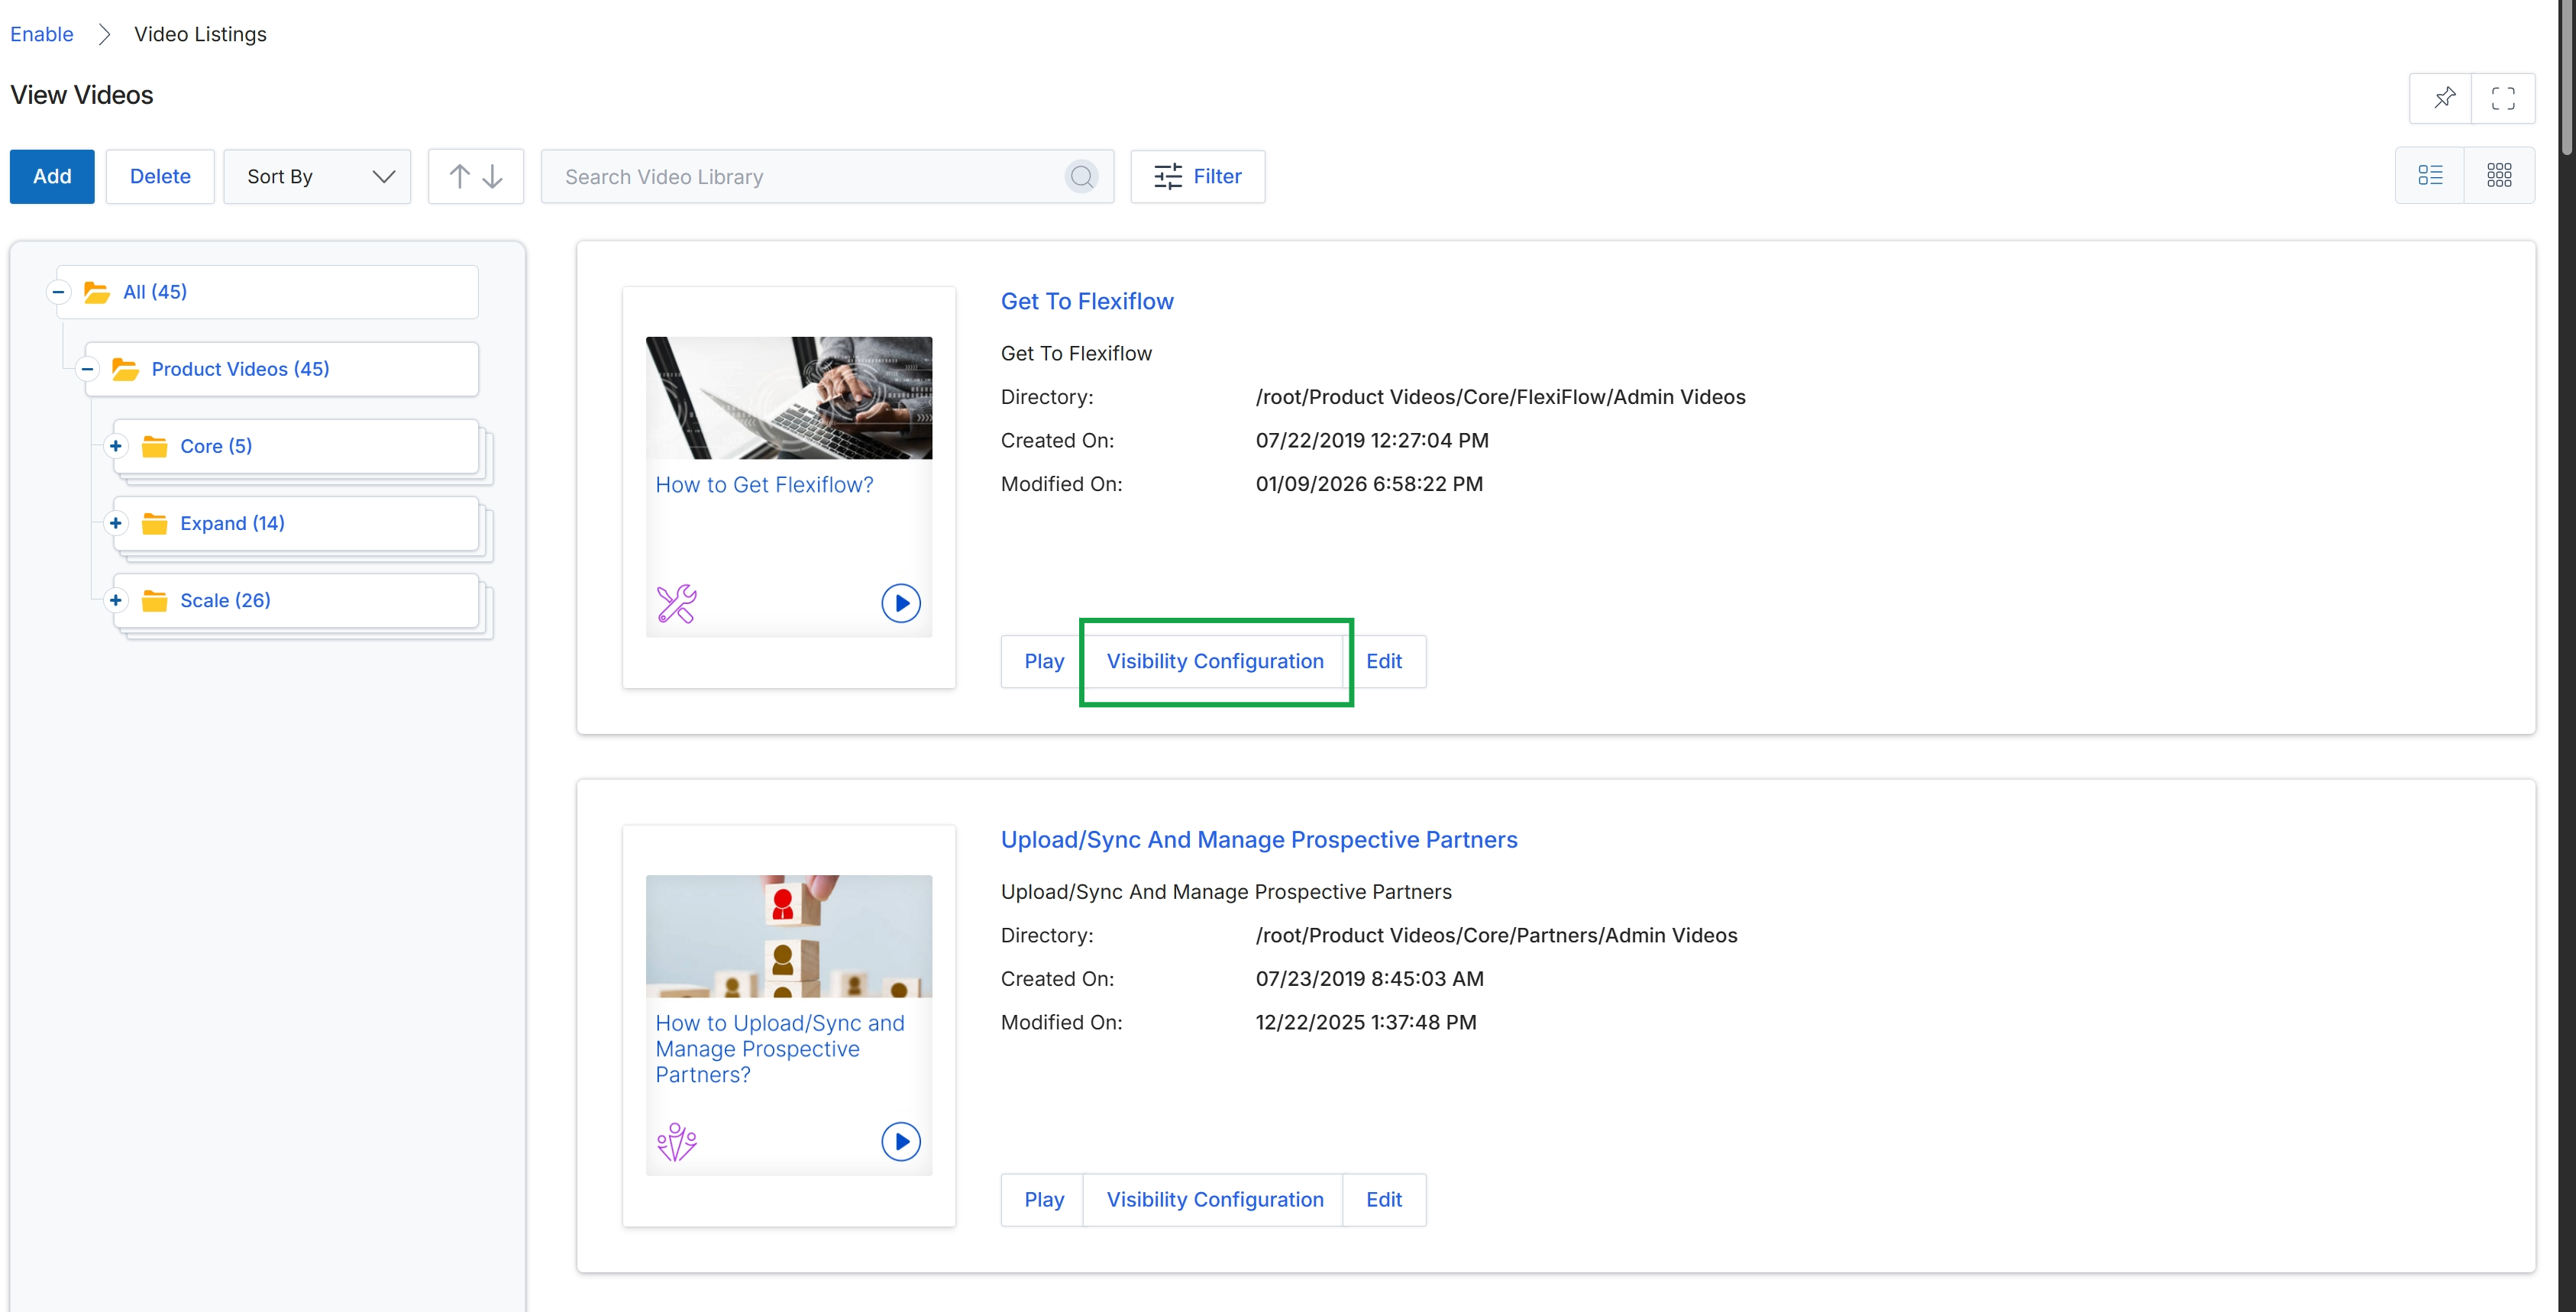Sort videos in ascending order

click(459, 177)
